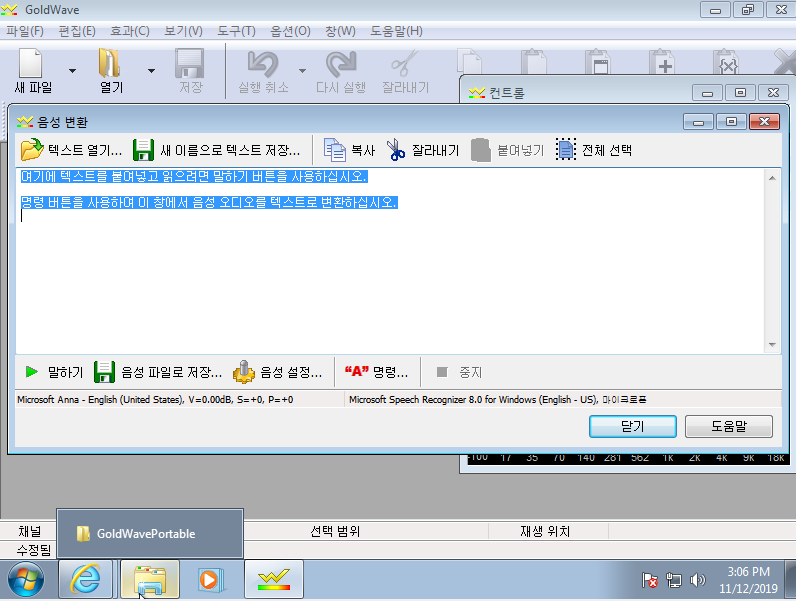Click the GoldWave taskbar icon
Screen dimensions: 796x601
tap(274, 579)
